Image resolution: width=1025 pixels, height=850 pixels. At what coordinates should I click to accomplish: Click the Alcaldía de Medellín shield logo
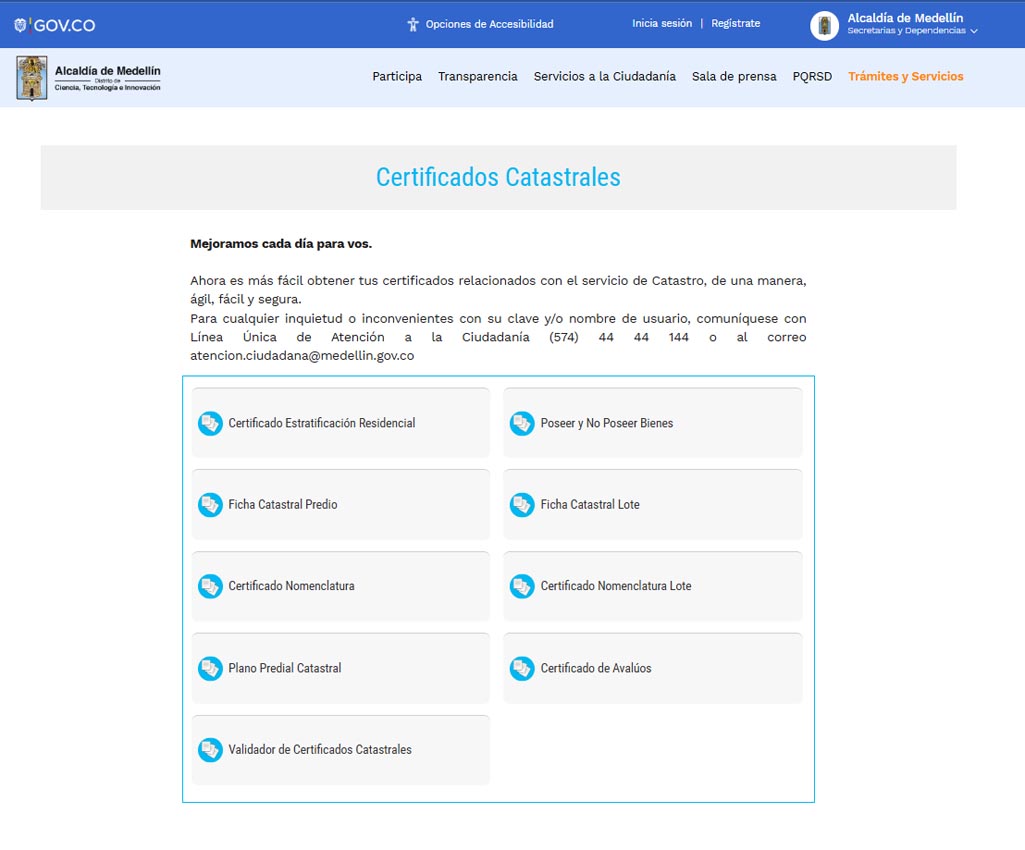(x=32, y=78)
